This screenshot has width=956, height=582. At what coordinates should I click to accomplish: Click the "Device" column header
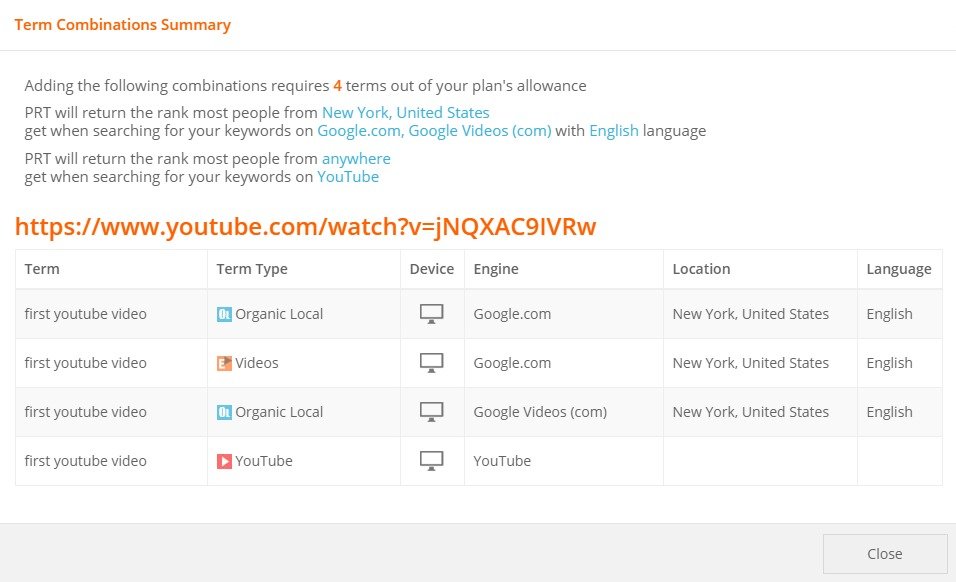pos(432,269)
